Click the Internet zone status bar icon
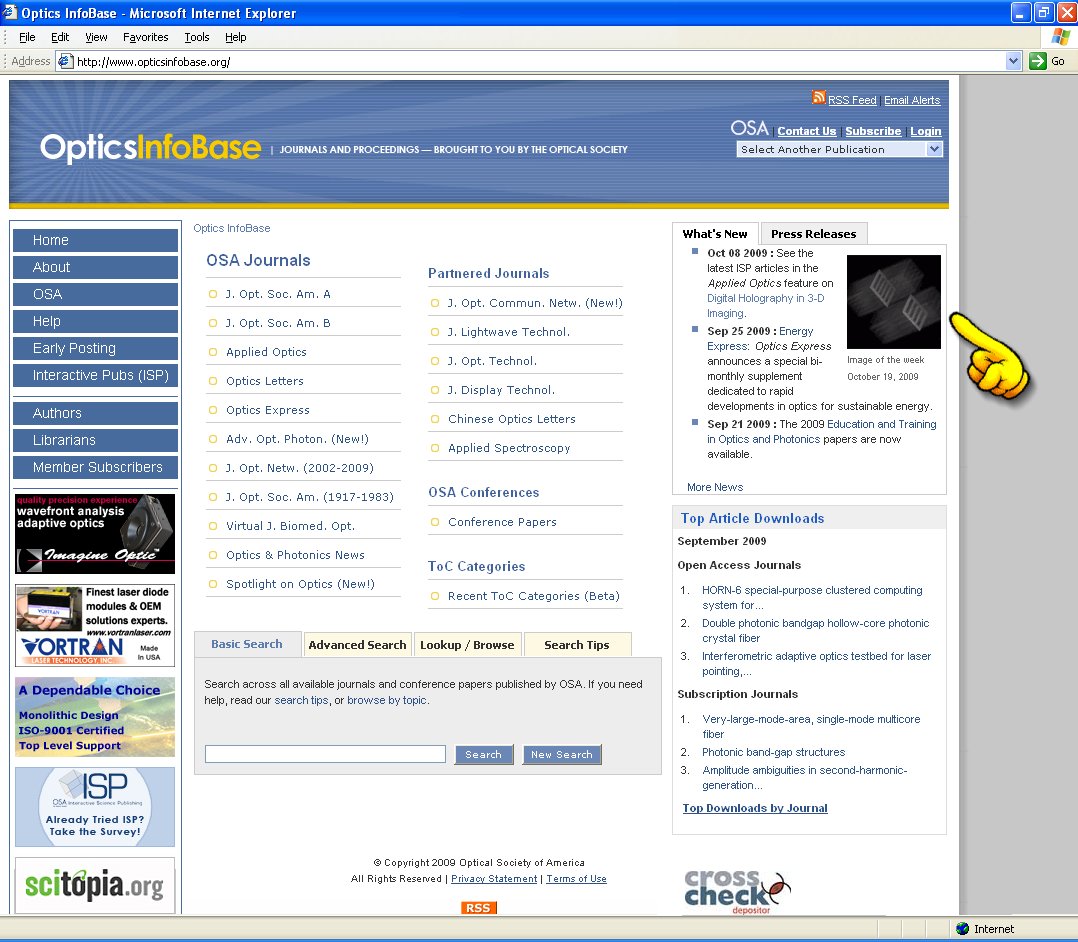The width and height of the screenshot is (1078, 942). 962,929
